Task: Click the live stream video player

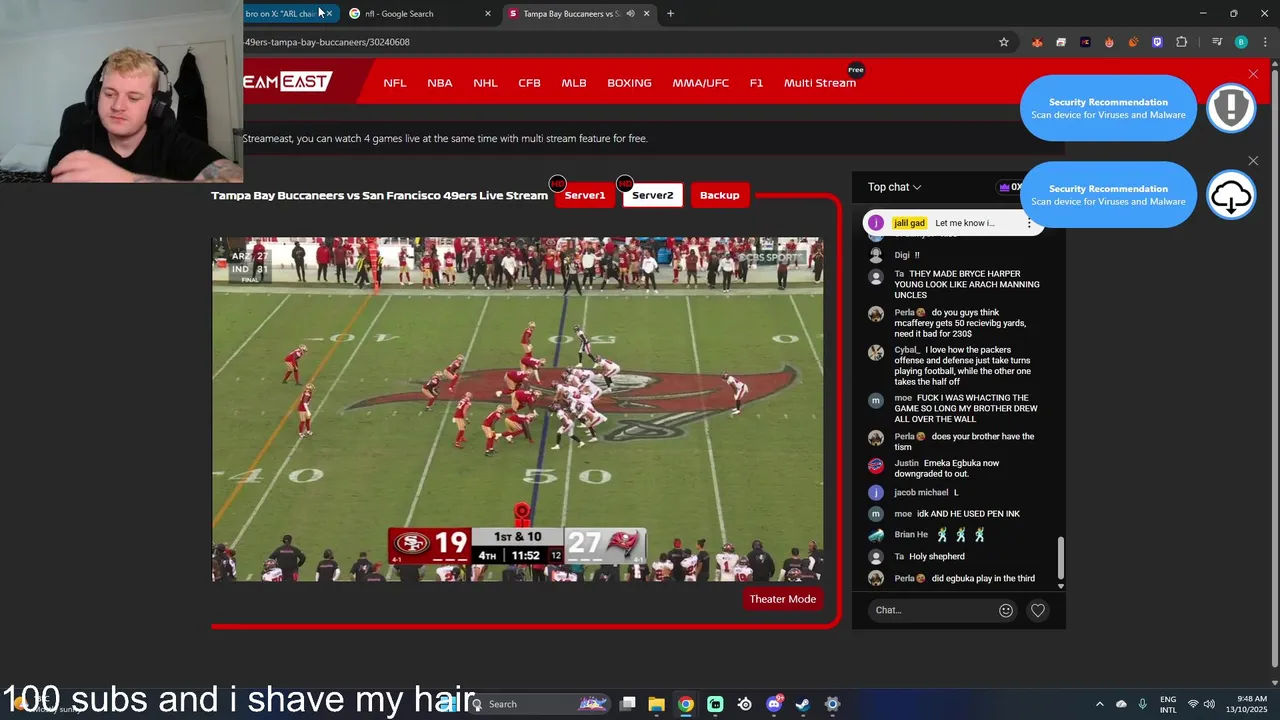Action: (x=518, y=409)
